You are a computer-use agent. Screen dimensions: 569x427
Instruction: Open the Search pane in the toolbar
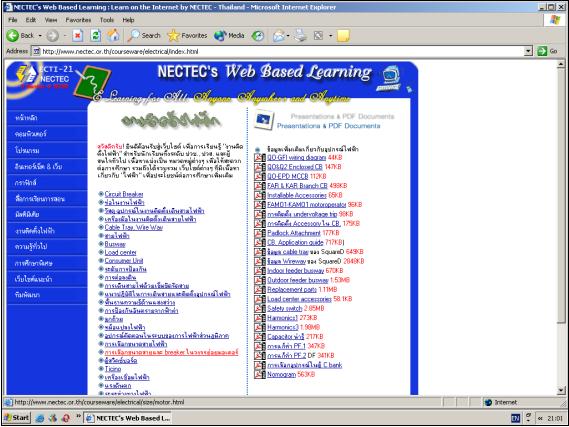(144, 36)
